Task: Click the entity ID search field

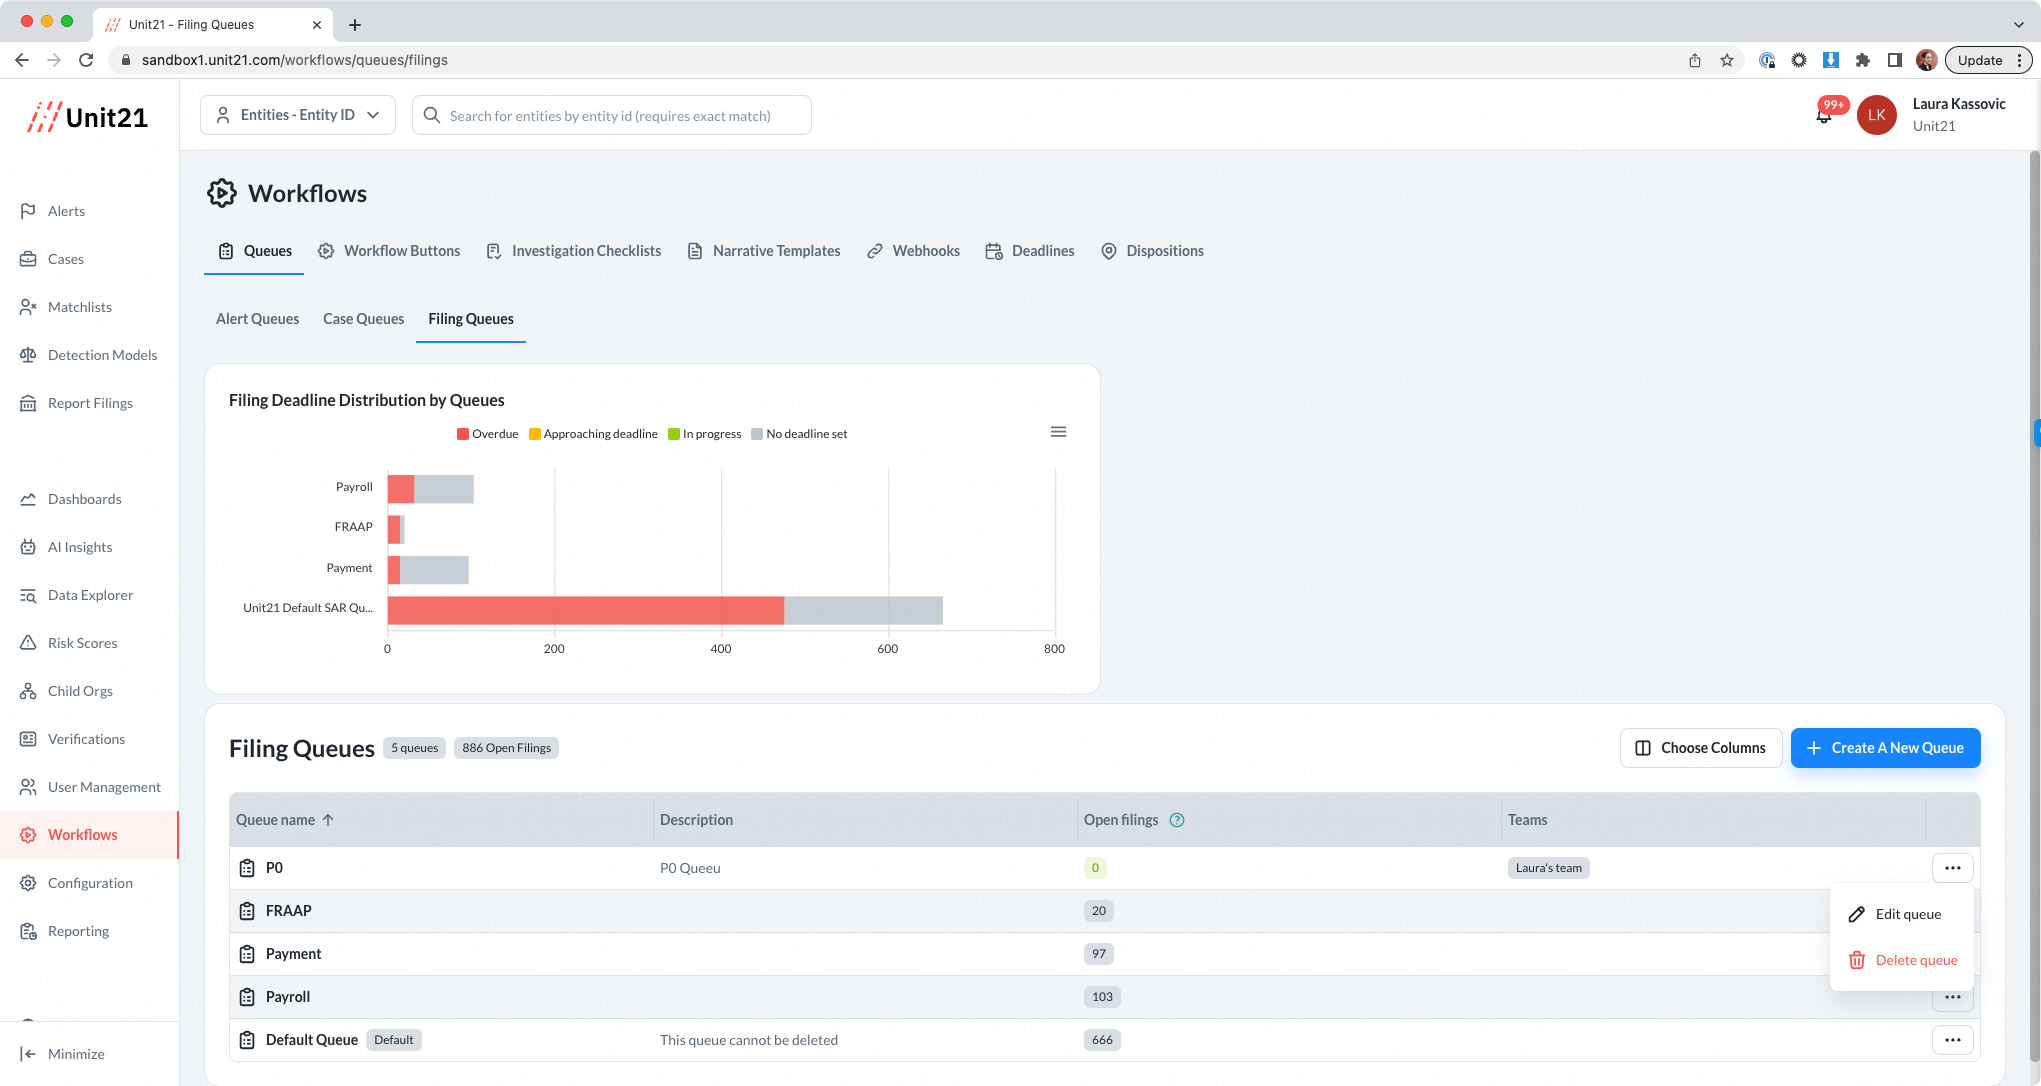Action: [x=610, y=116]
